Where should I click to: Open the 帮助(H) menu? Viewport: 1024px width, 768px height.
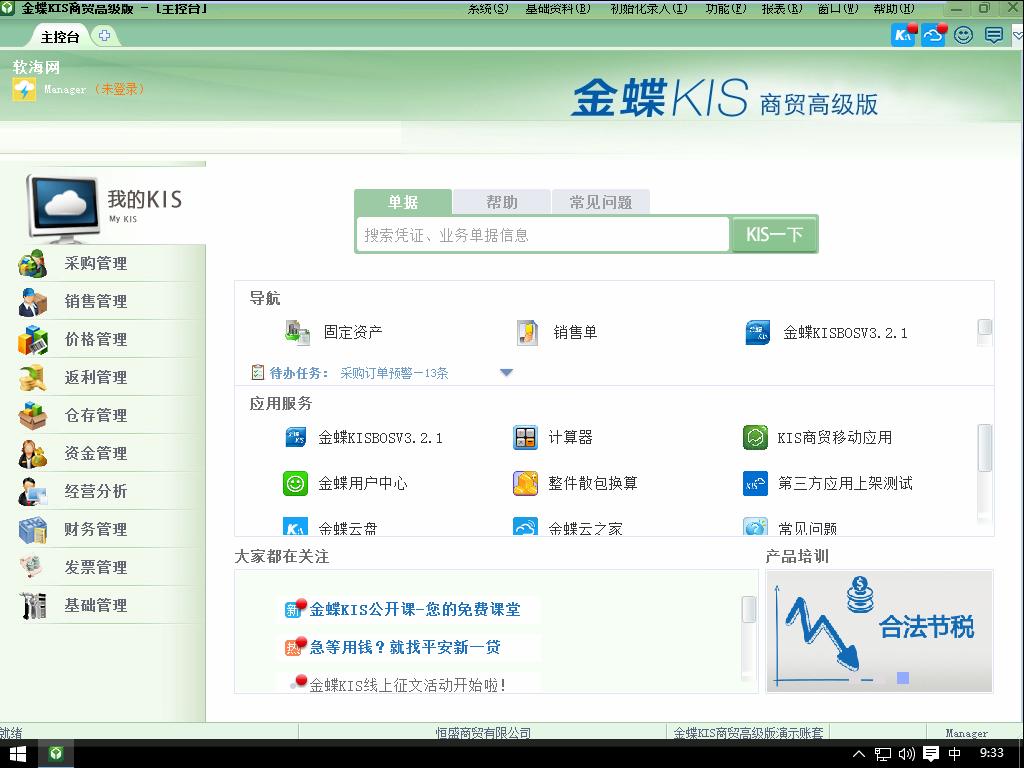pyautogui.click(x=894, y=8)
